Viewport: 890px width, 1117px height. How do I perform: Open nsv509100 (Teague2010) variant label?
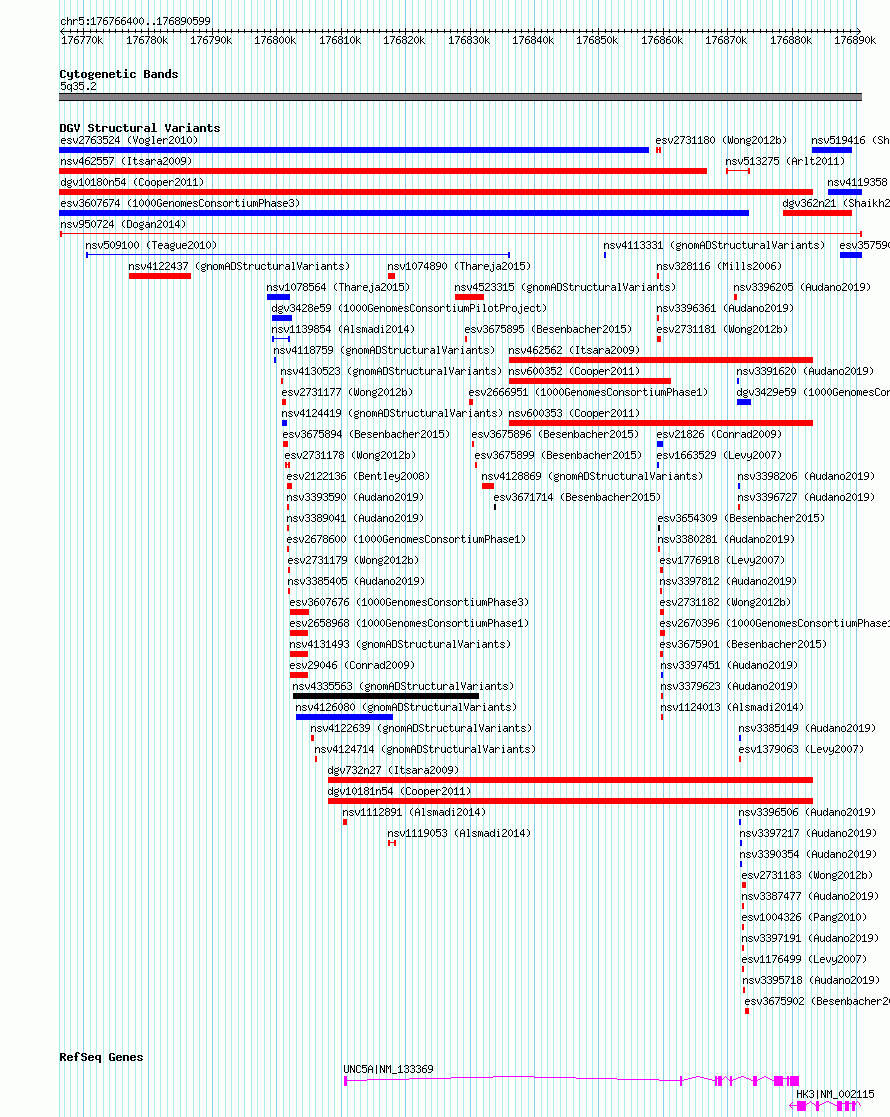151,245
